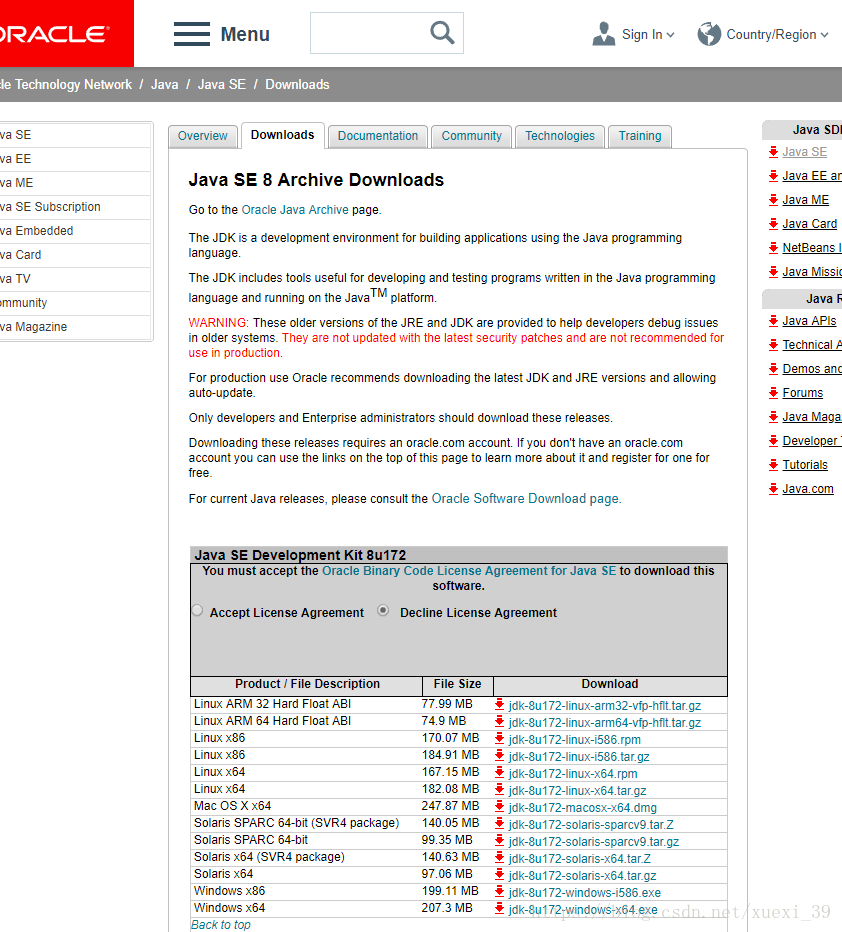The image size is (842, 932).
Task: Click download arrow for jdk-8u172-linux-arm64-vfp-hflt.tar.gz
Action: [x=499, y=722]
